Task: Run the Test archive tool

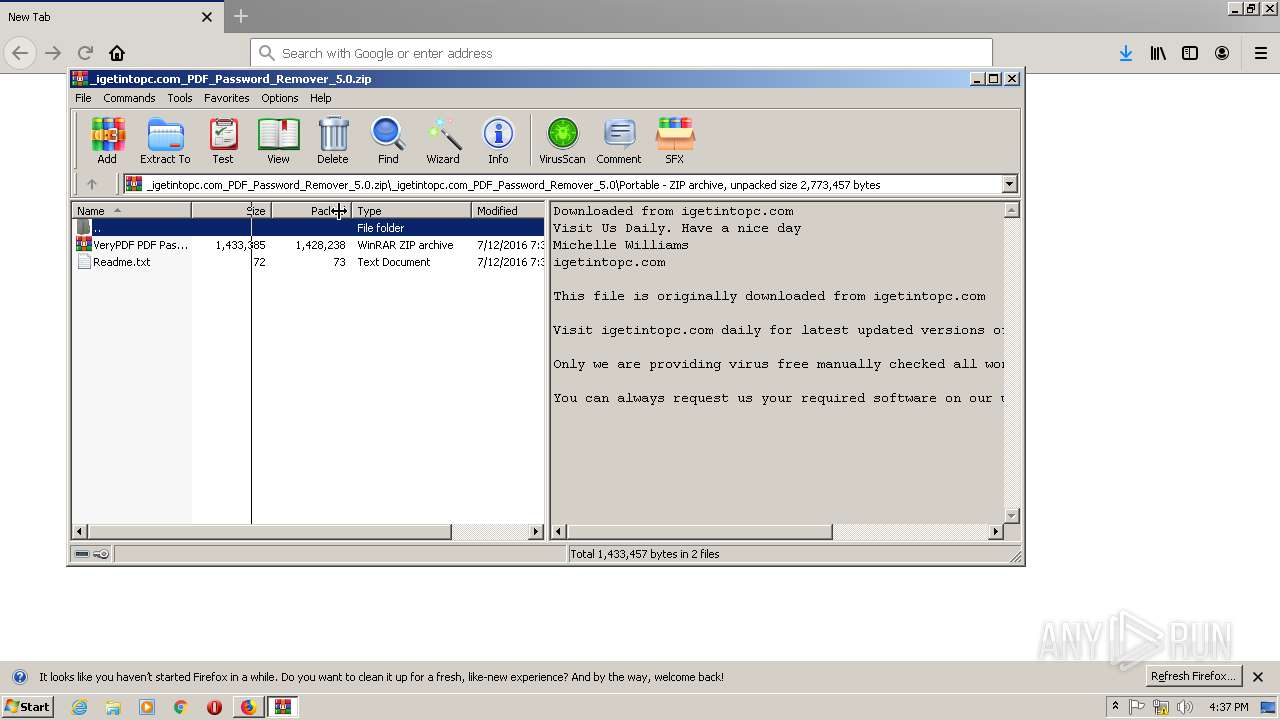Action: click(223, 140)
